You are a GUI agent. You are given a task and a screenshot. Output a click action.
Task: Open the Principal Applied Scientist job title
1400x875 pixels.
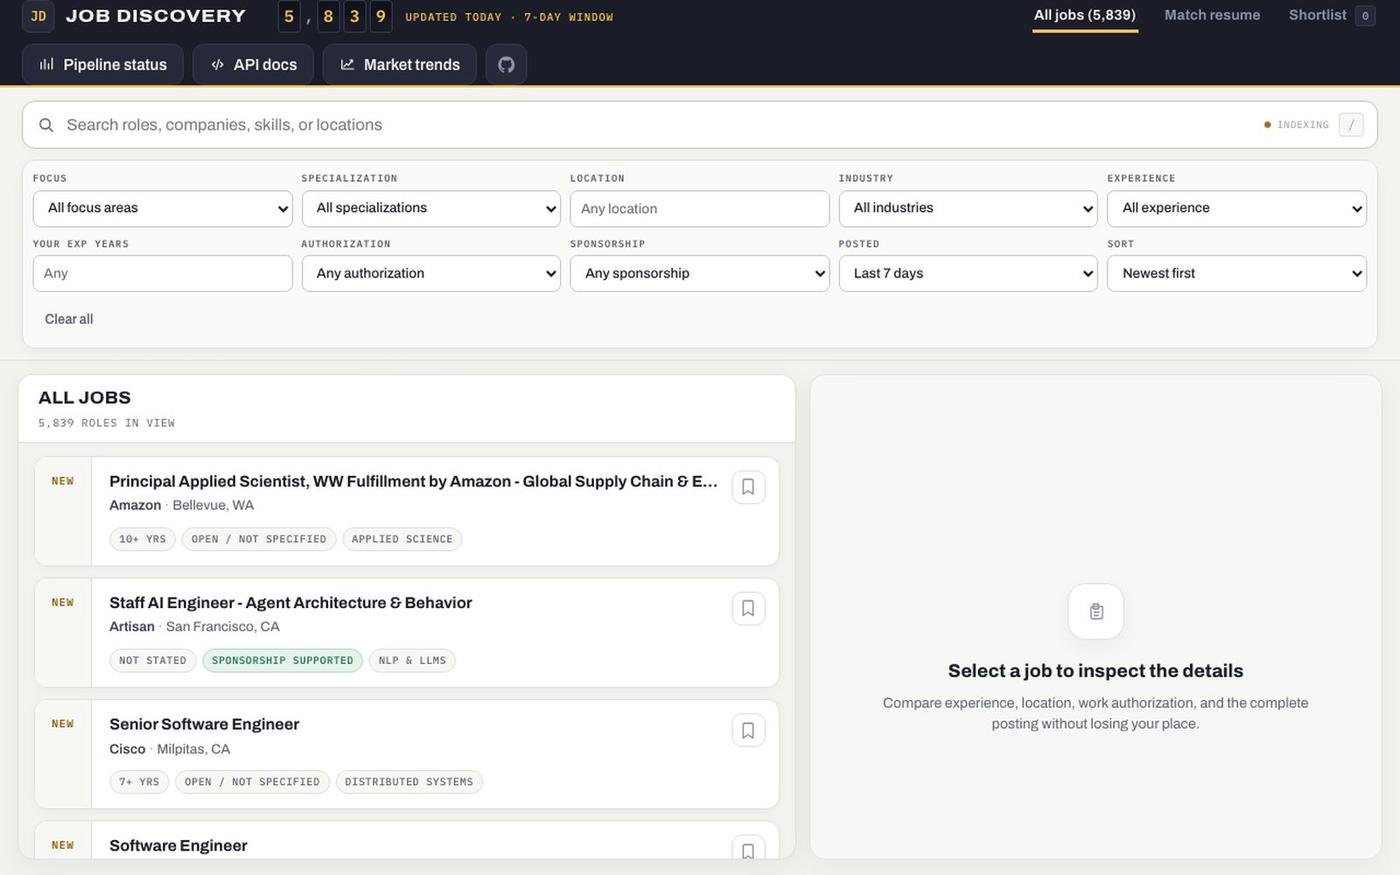click(413, 482)
